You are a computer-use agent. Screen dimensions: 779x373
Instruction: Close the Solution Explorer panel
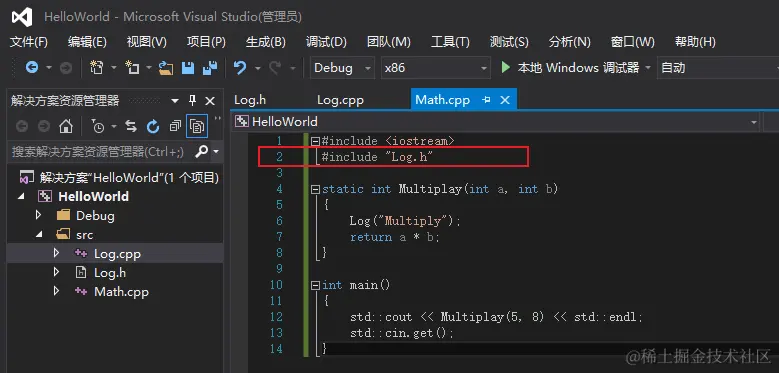210,101
